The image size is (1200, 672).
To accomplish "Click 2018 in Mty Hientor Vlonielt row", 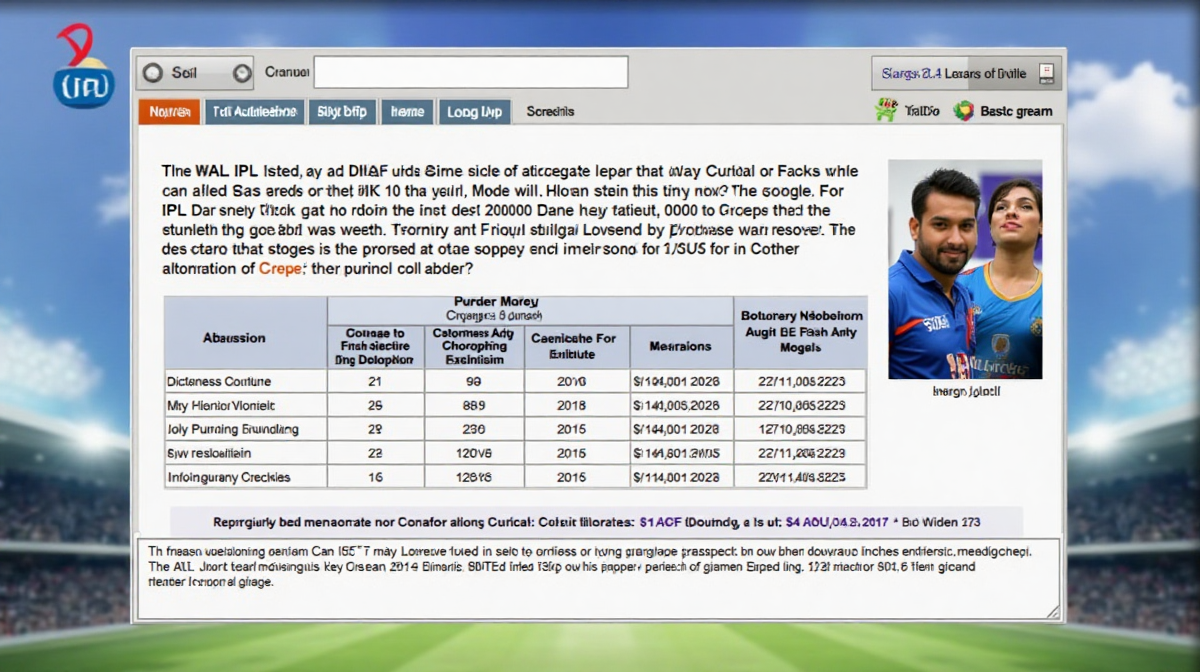I will [572, 405].
